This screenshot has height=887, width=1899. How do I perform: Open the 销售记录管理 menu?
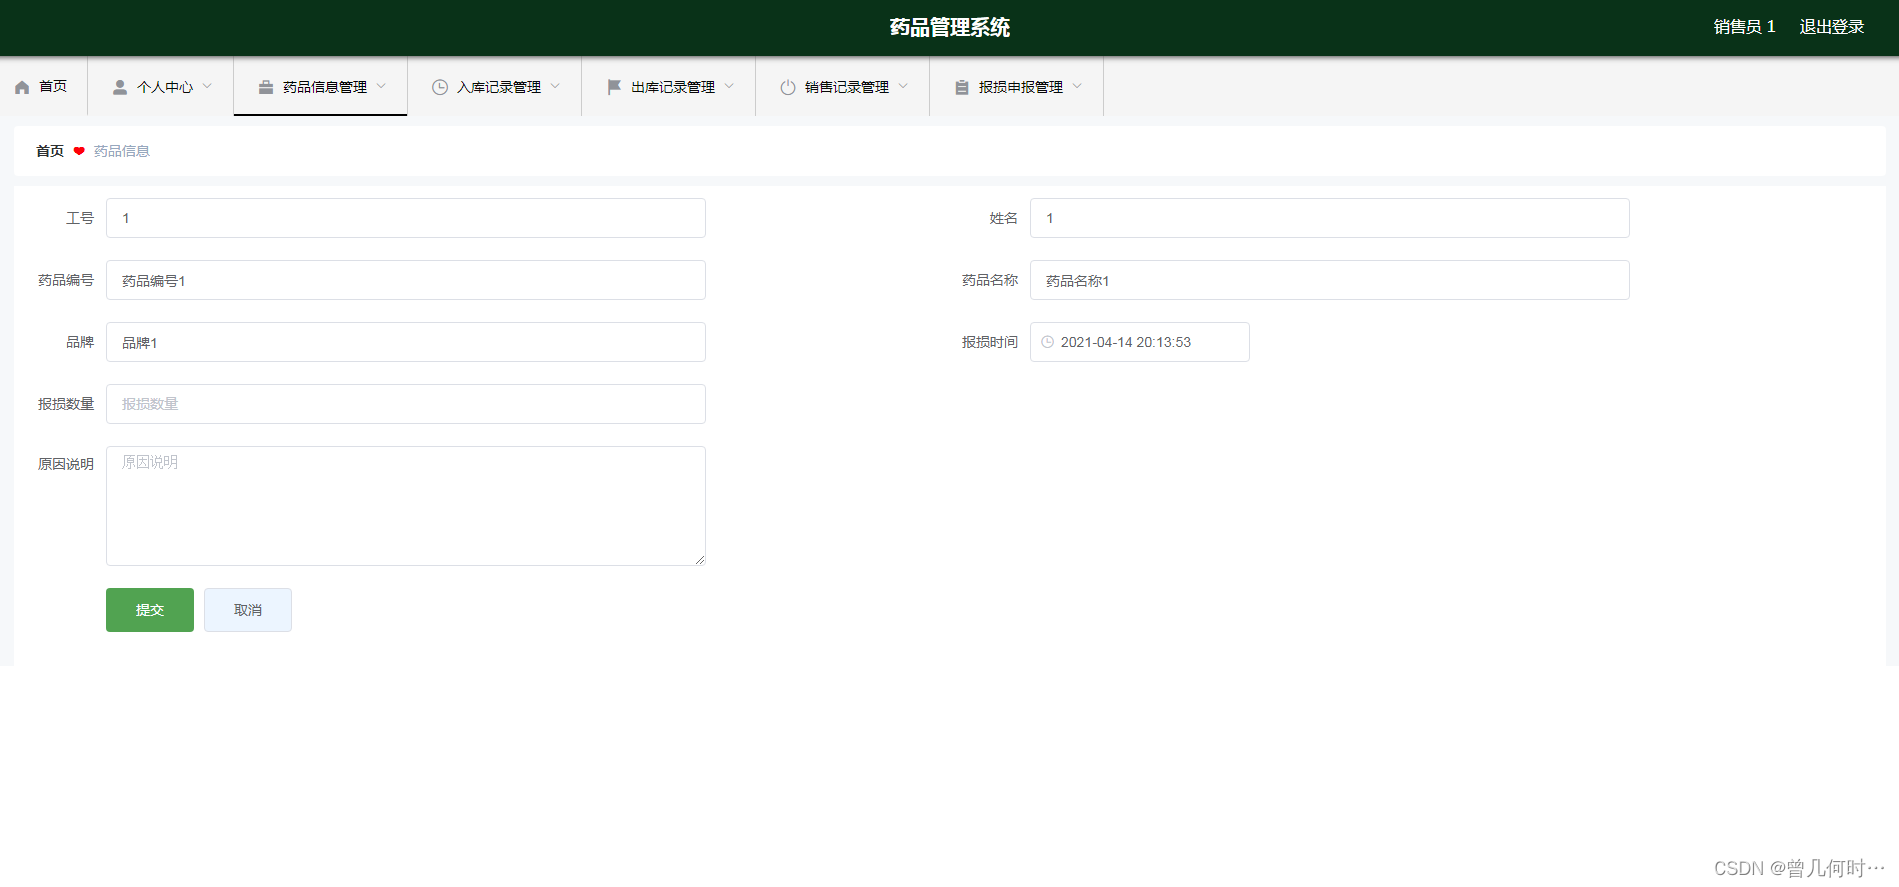click(x=843, y=86)
